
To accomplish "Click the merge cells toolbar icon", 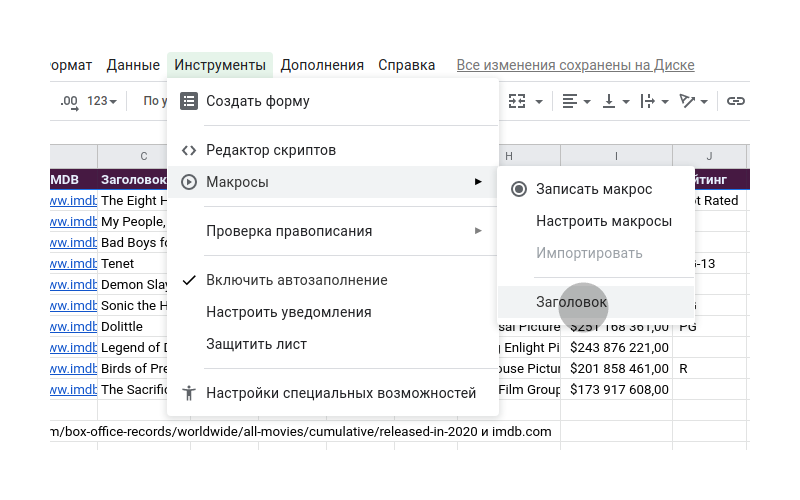I will point(517,101).
